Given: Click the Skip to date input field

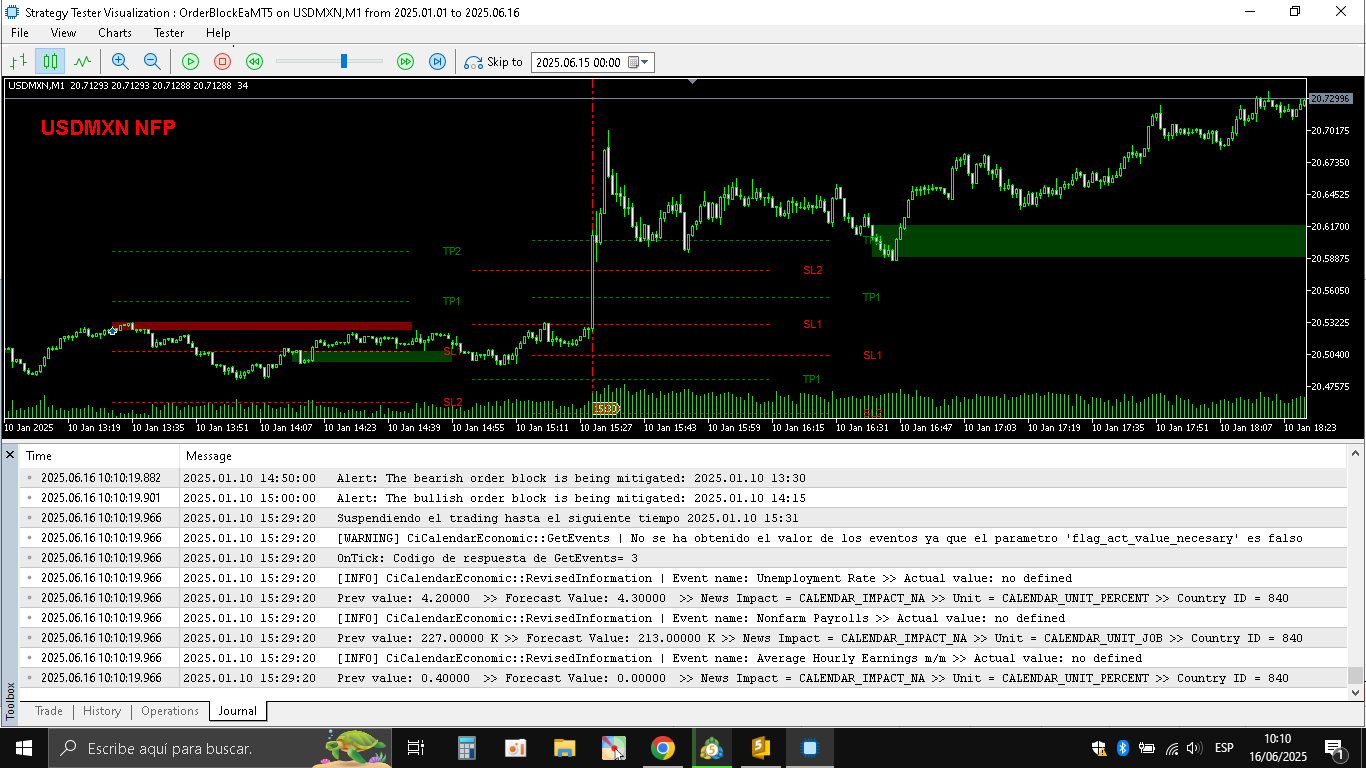Looking at the screenshot, I should pyautogui.click(x=578, y=62).
